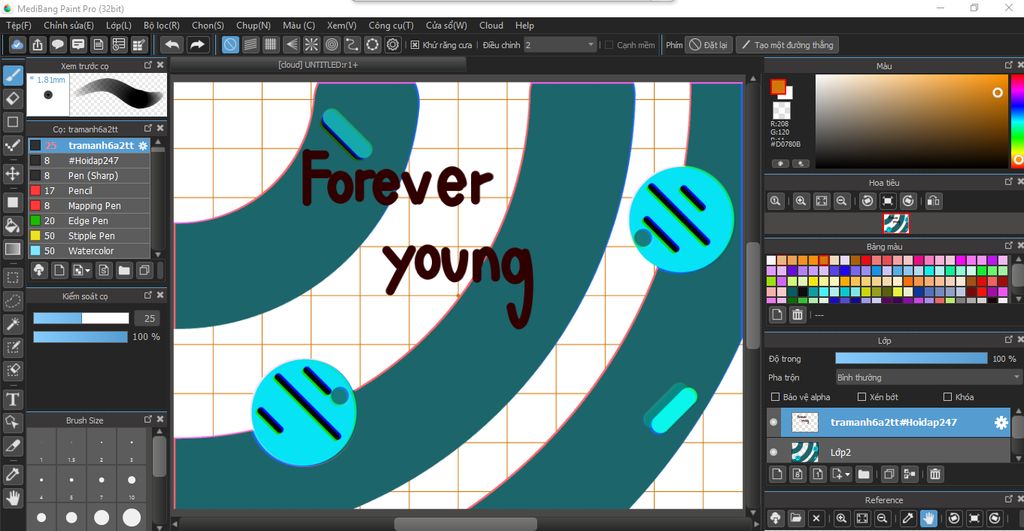Enable the Cạnh mềm checkbox
1024x531 pixels.
coord(609,45)
